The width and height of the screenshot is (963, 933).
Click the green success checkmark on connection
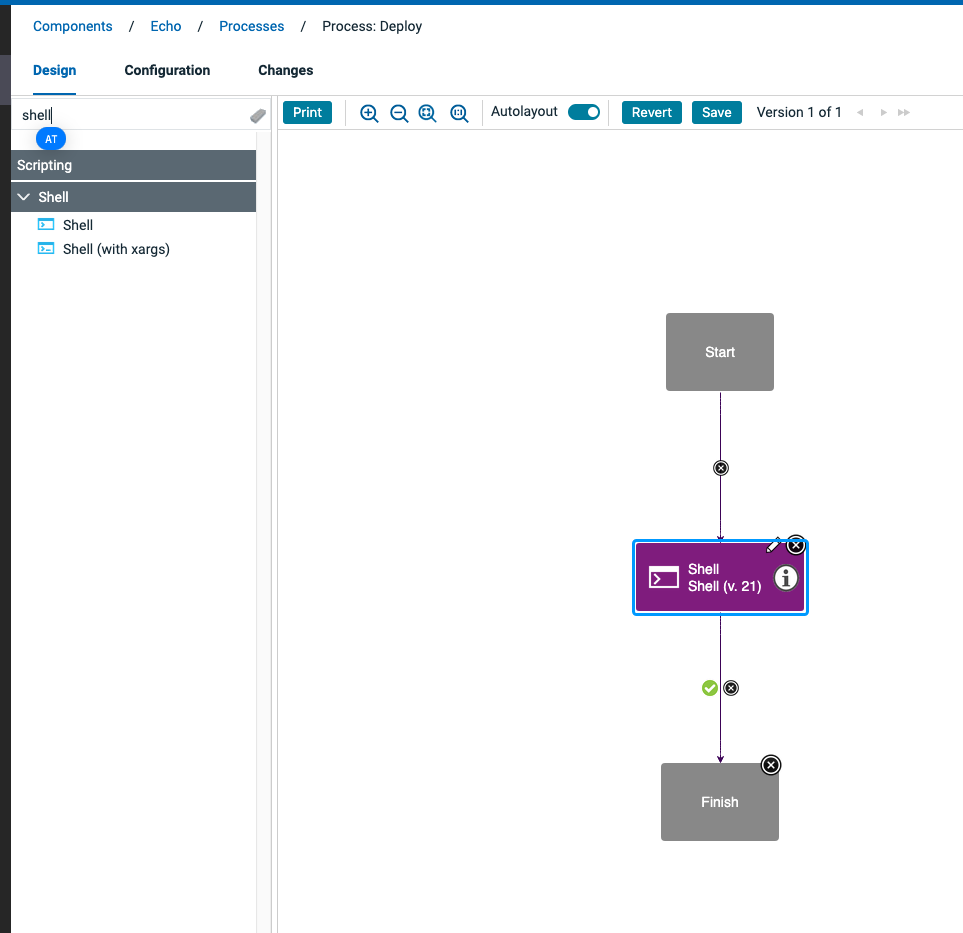709,688
